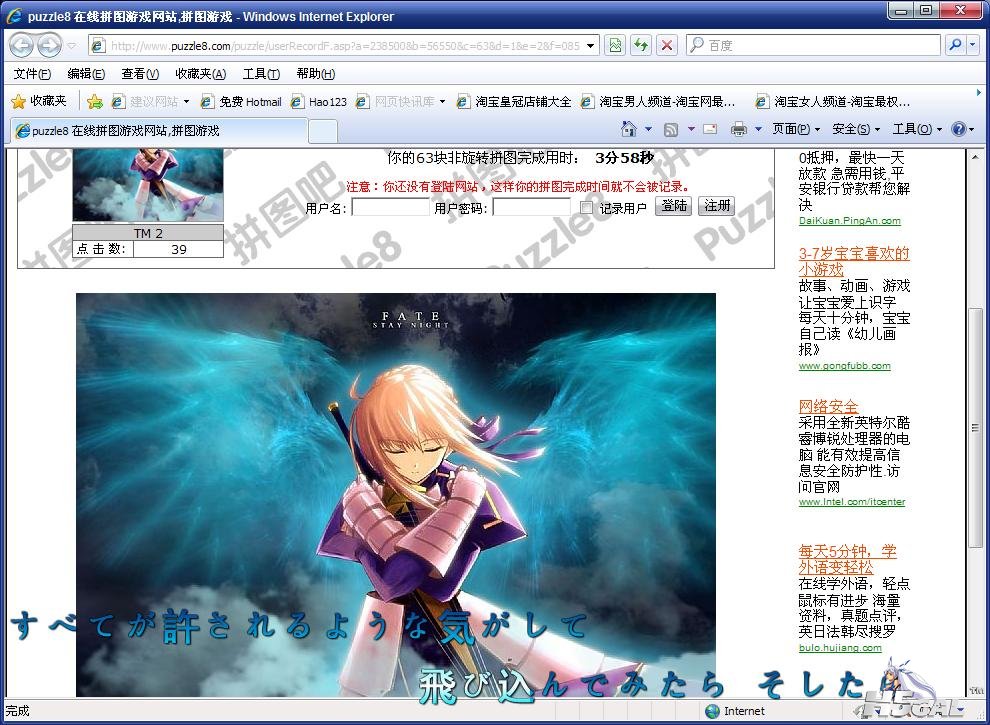
Task: Click the Read Mail envelope icon
Action: (710, 129)
